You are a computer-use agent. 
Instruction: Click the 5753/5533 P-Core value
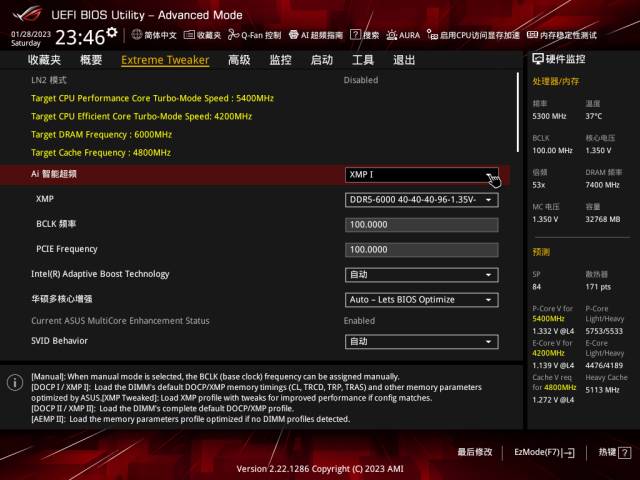click(x=604, y=331)
